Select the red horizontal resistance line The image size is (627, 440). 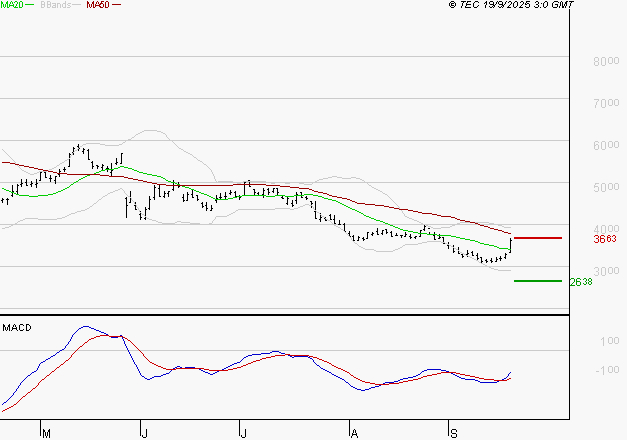[537, 238]
